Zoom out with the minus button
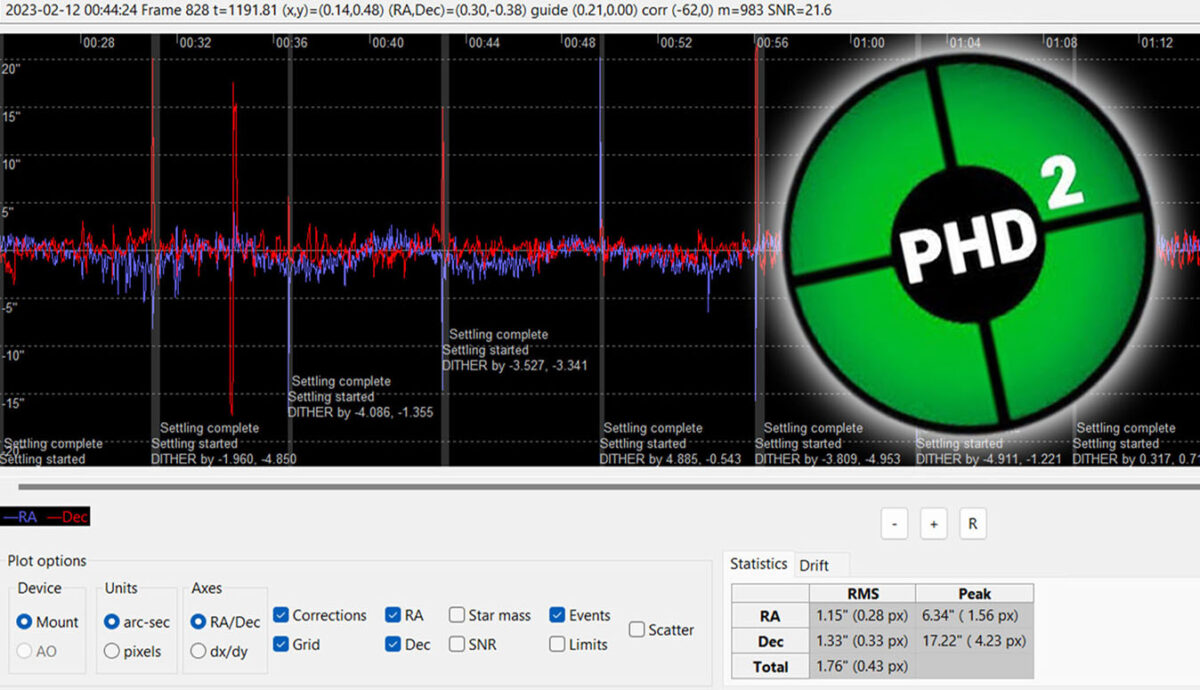The height and width of the screenshot is (690, 1200). [894, 524]
